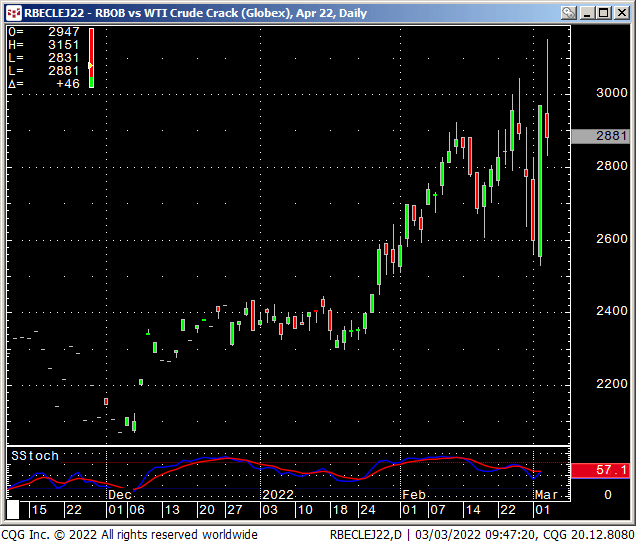636x542 pixels.
Task: Click the 07 date on time axis
Action: (x=438, y=510)
